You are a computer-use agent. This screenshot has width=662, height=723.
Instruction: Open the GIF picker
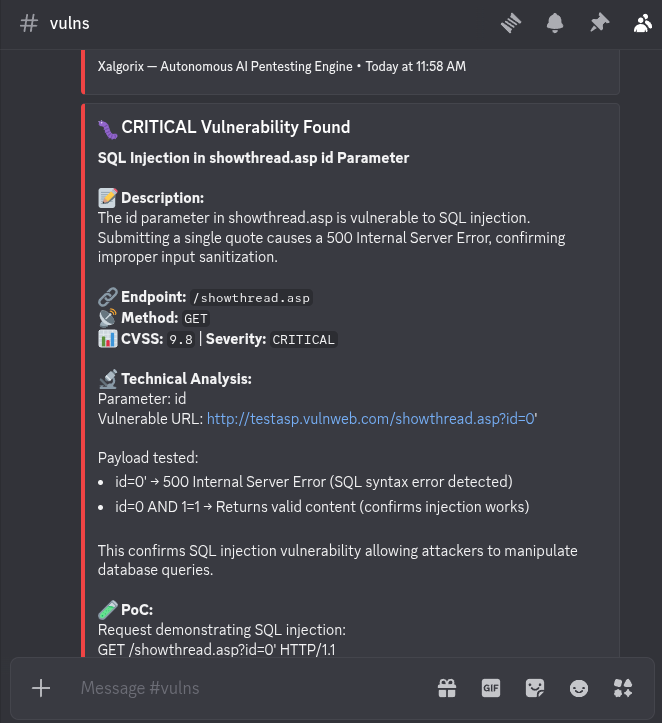point(491,688)
